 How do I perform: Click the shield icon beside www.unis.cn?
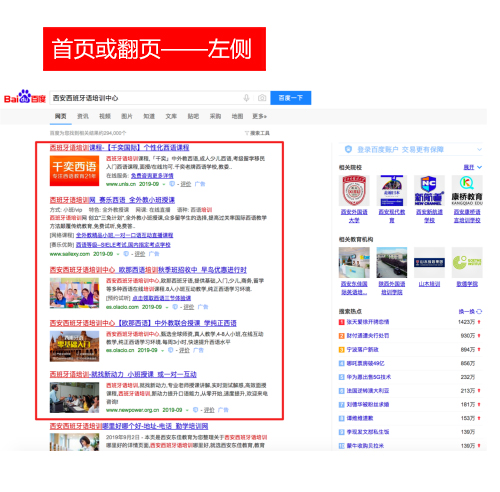coord(172,184)
